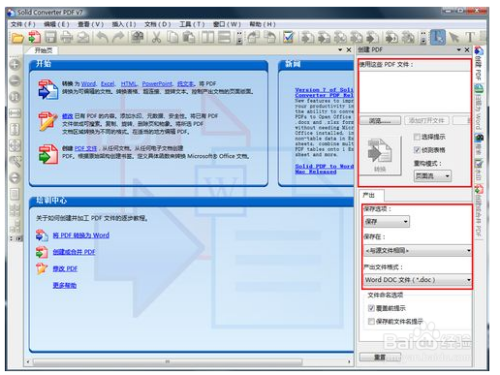500x375 pixels.
Task: Click the Excel link in 开始 panel
Action: click(x=108, y=84)
